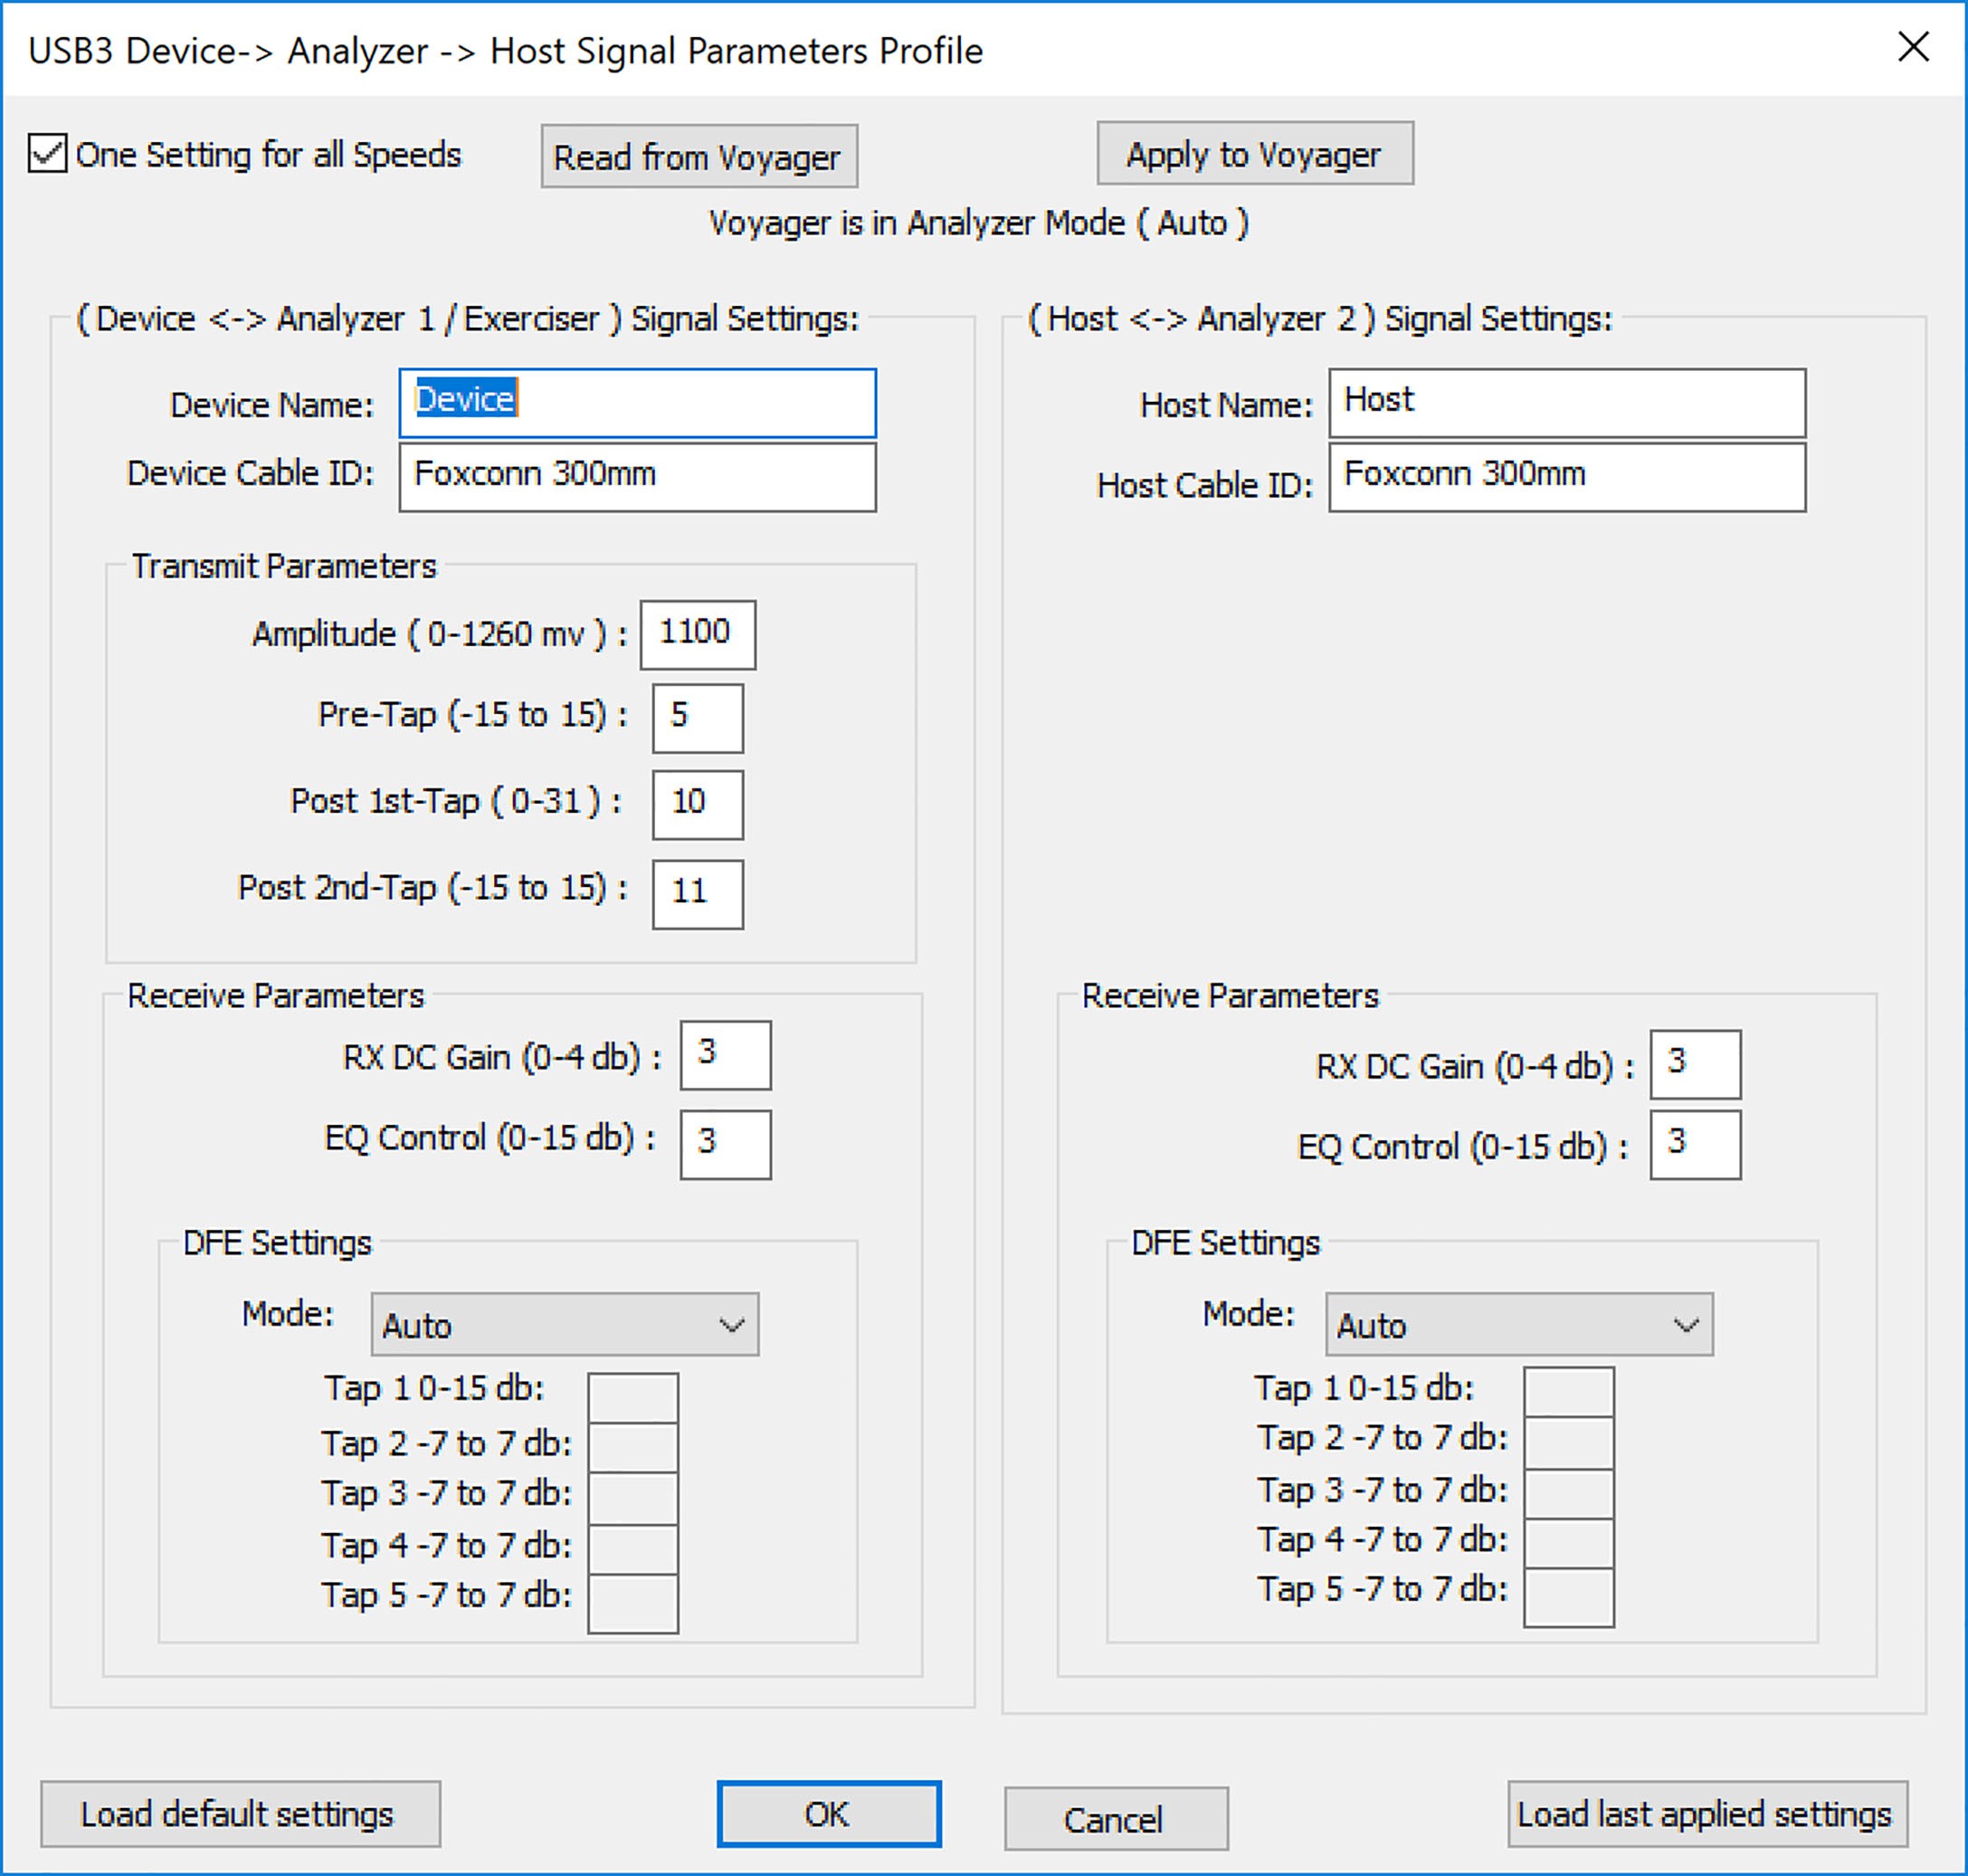Click Device-side Tap 4 field

pos(633,1550)
